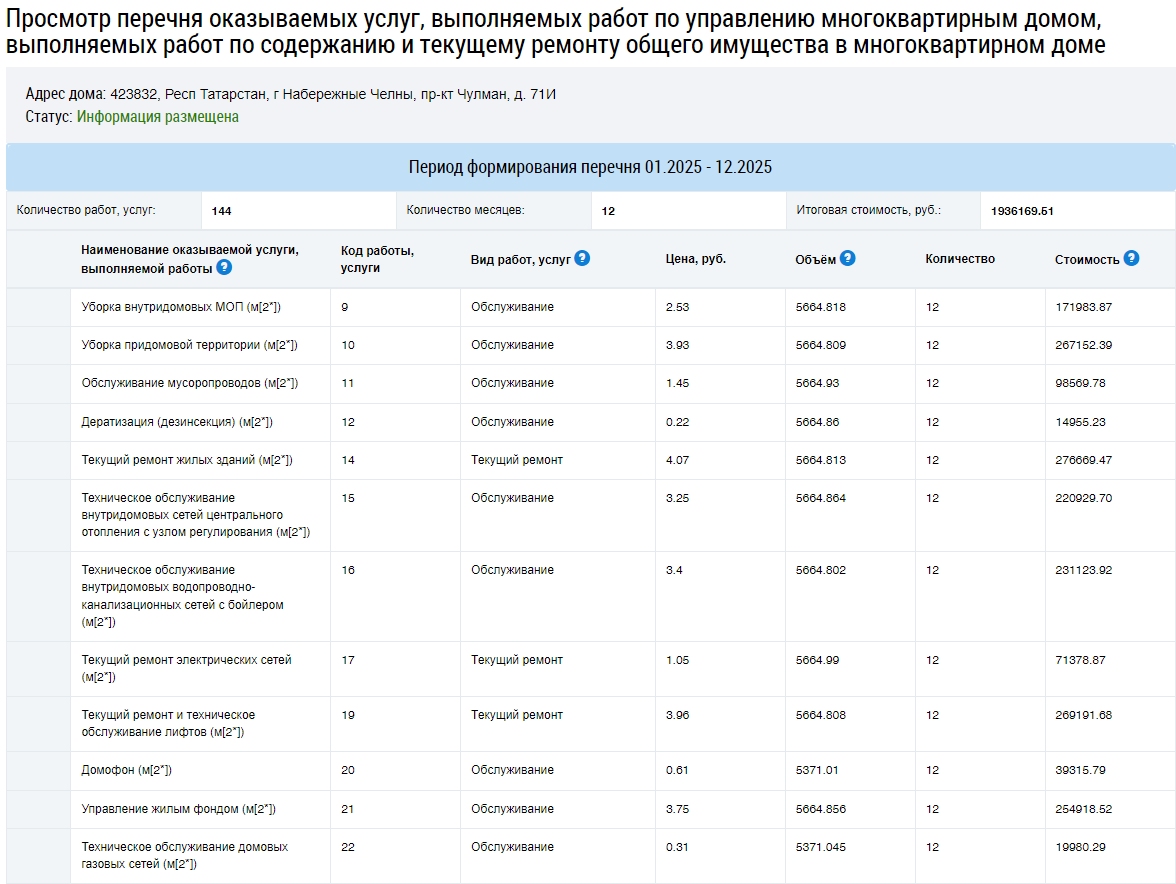Screen dimensions: 1176x884
Task: Click work code 9
Action: click(344, 307)
